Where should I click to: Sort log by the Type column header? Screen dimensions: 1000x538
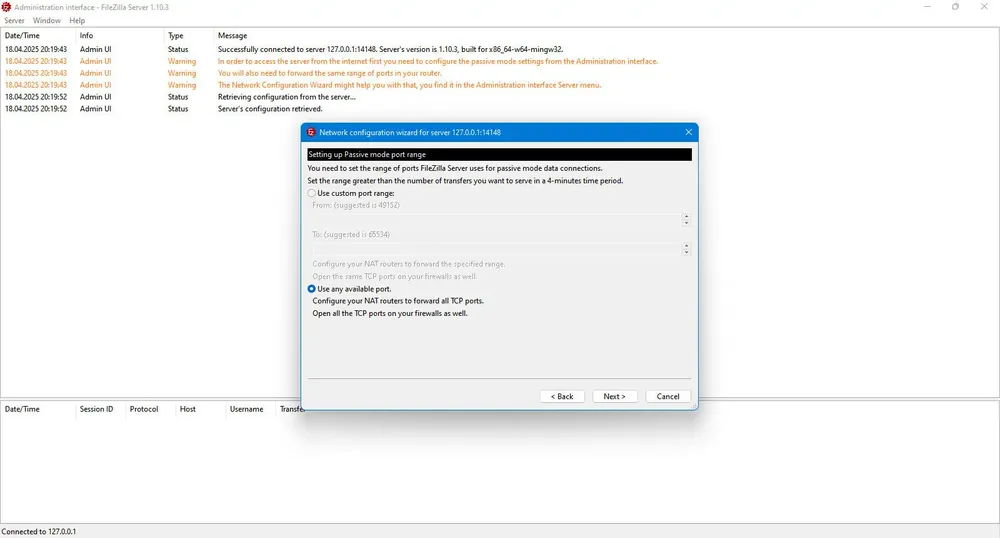(175, 36)
